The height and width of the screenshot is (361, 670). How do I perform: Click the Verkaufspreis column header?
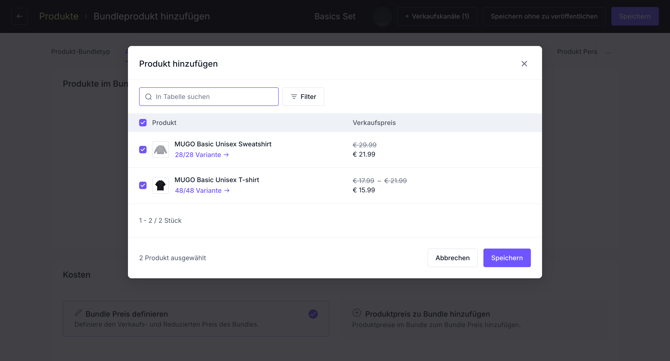click(374, 123)
